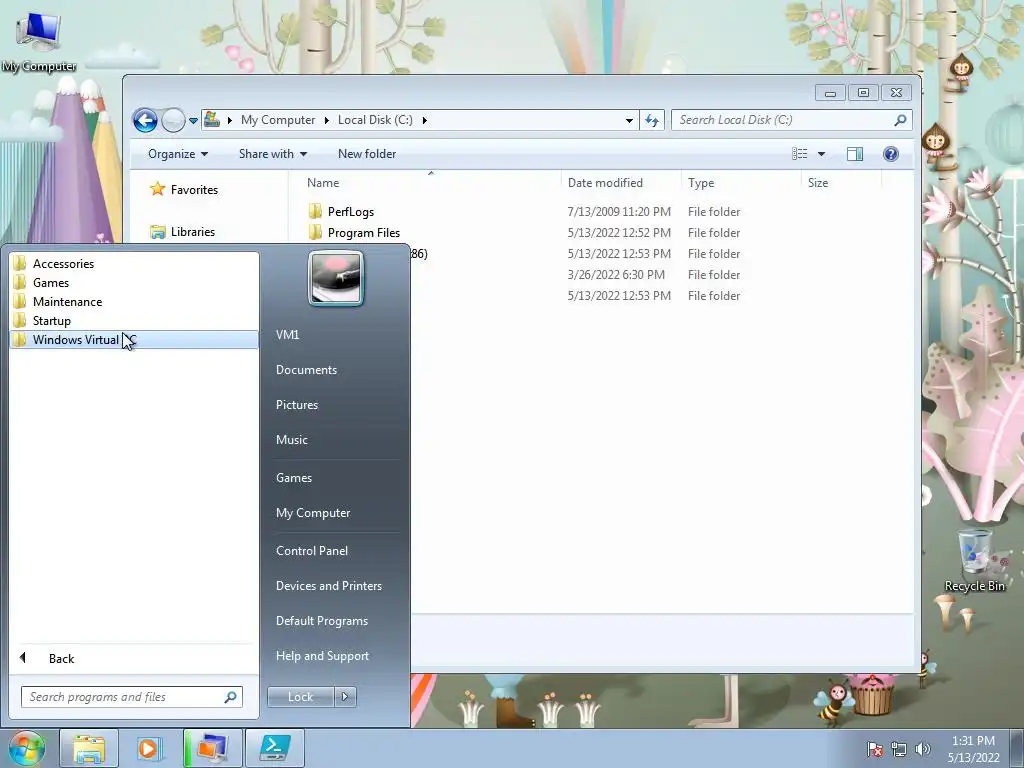Screen dimensions: 1024x768
Task: Open the My Computer desktop icon
Action: (39, 40)
